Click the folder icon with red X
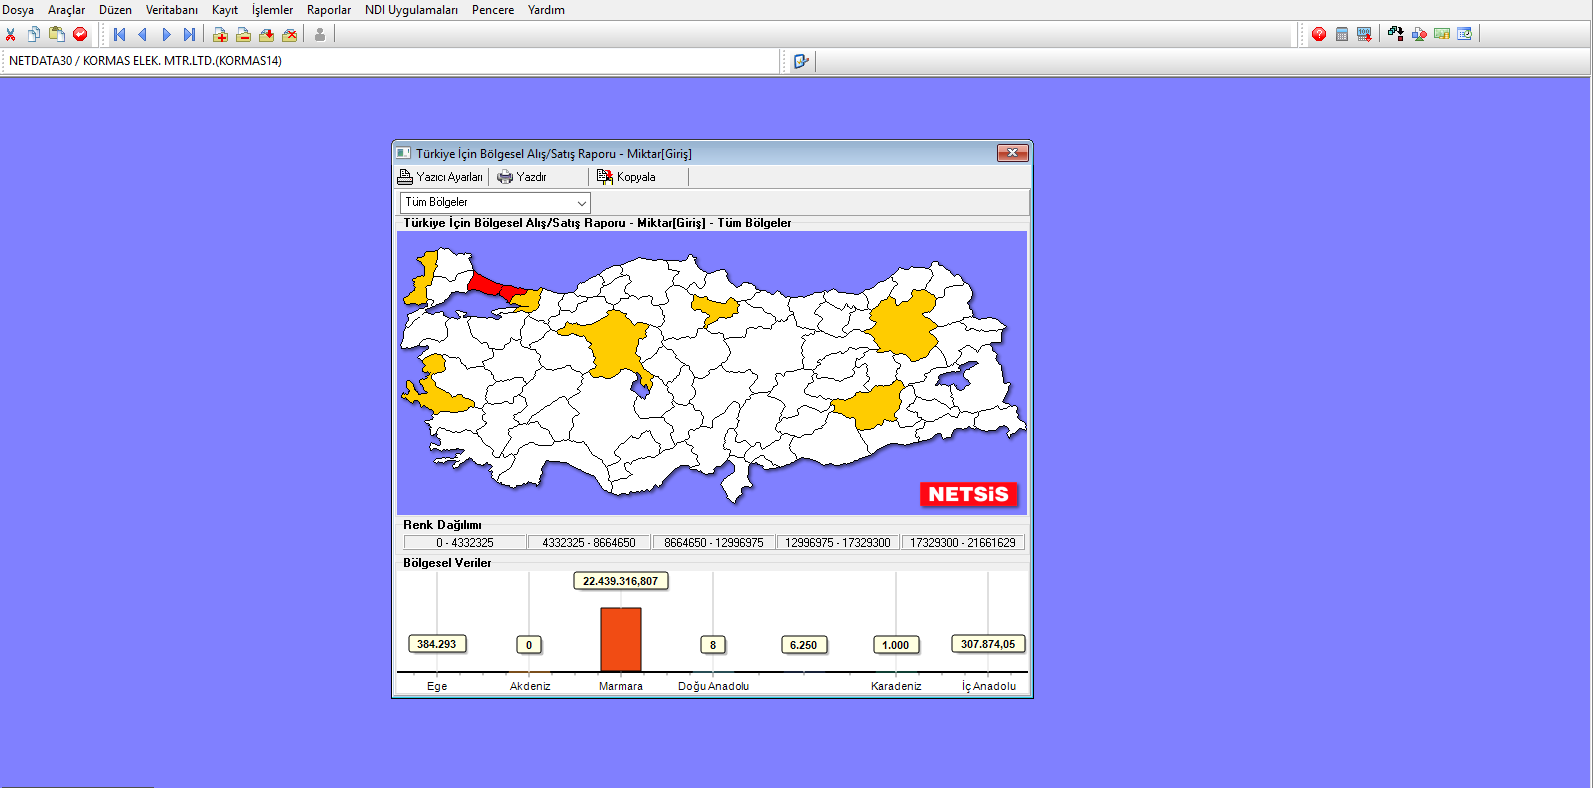Screen dimensions: 1593x788 pos(289,34)
